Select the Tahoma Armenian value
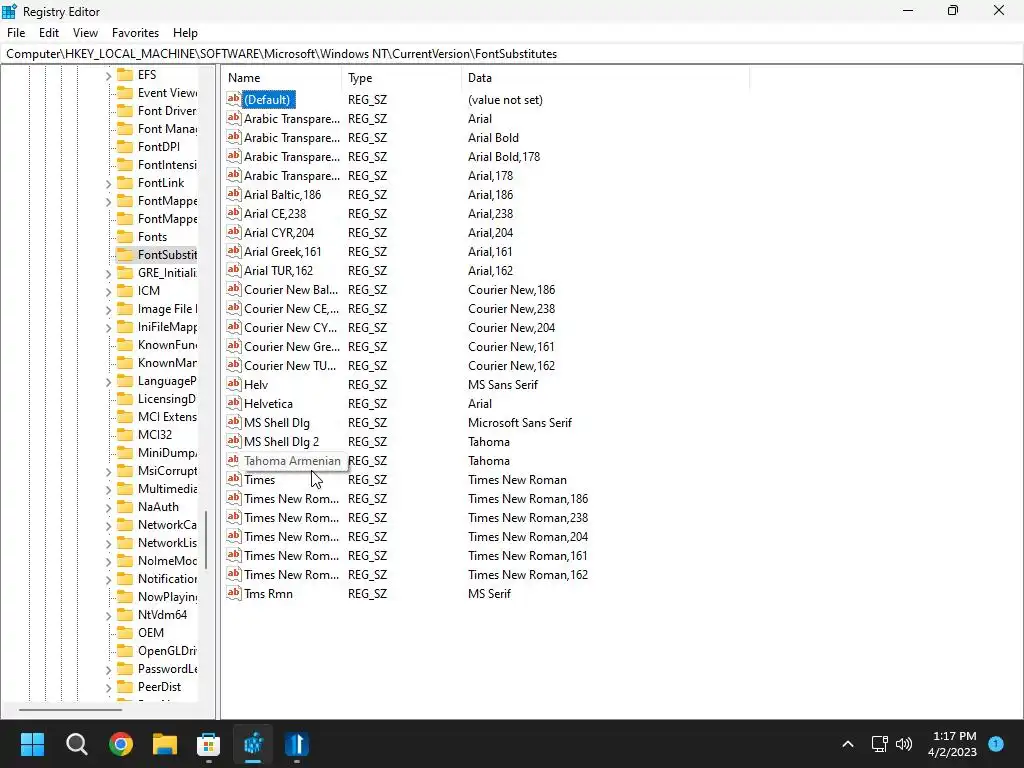 pyautogui.click(x=292, y=460)
